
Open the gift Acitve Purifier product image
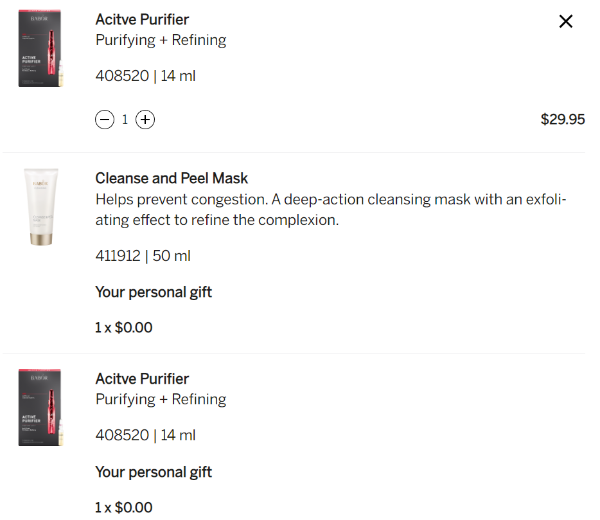click(x=40, y=407)
